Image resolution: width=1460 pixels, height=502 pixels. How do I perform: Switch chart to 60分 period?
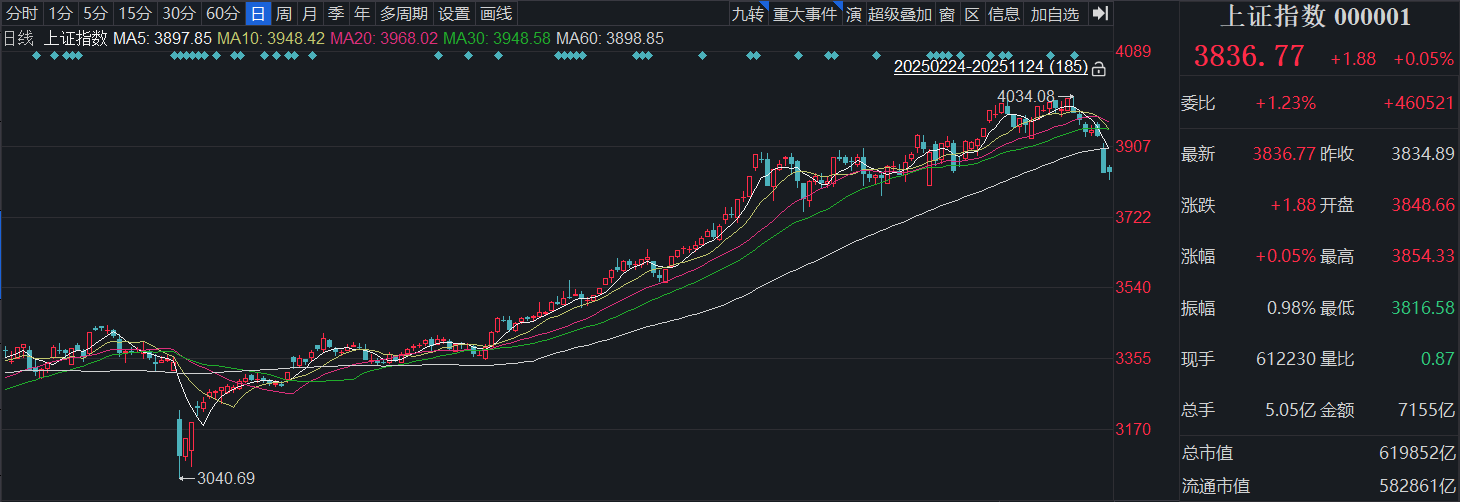(x=222, y=14)
